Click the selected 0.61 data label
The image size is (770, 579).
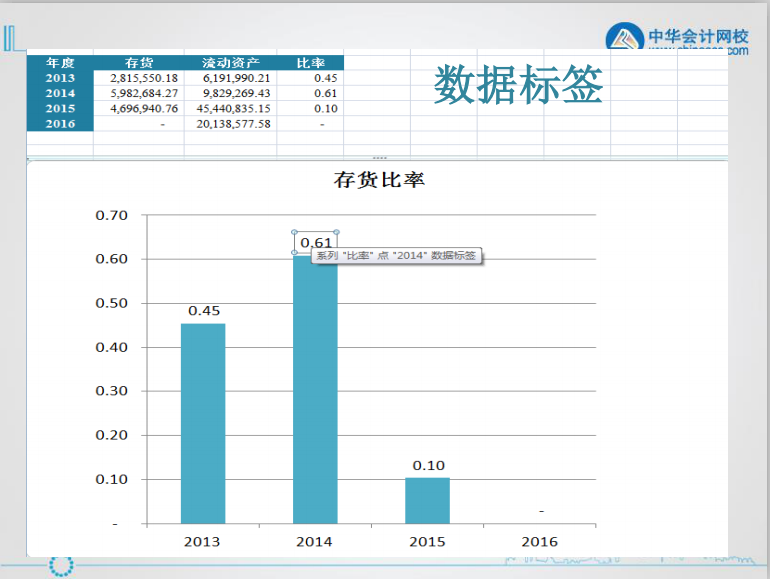(316, 242)
